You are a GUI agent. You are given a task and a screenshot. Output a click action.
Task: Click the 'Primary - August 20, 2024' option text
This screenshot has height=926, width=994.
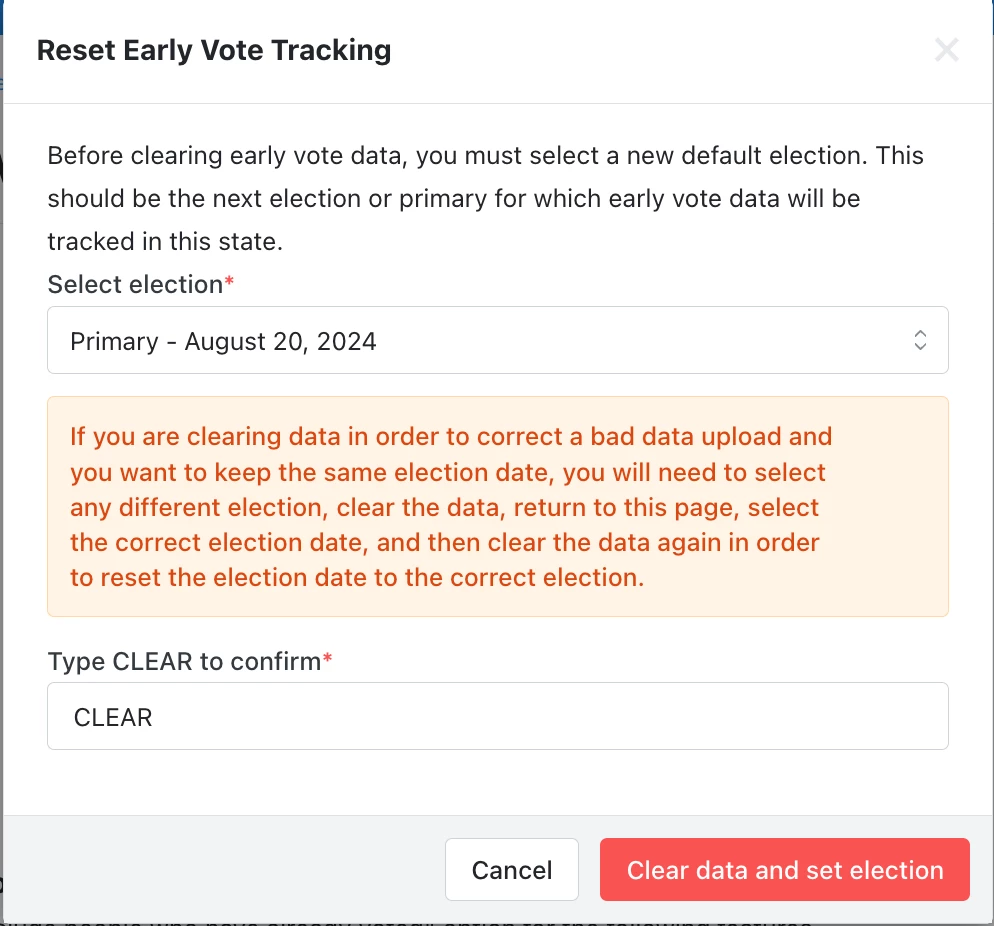[x=223, y=341]
